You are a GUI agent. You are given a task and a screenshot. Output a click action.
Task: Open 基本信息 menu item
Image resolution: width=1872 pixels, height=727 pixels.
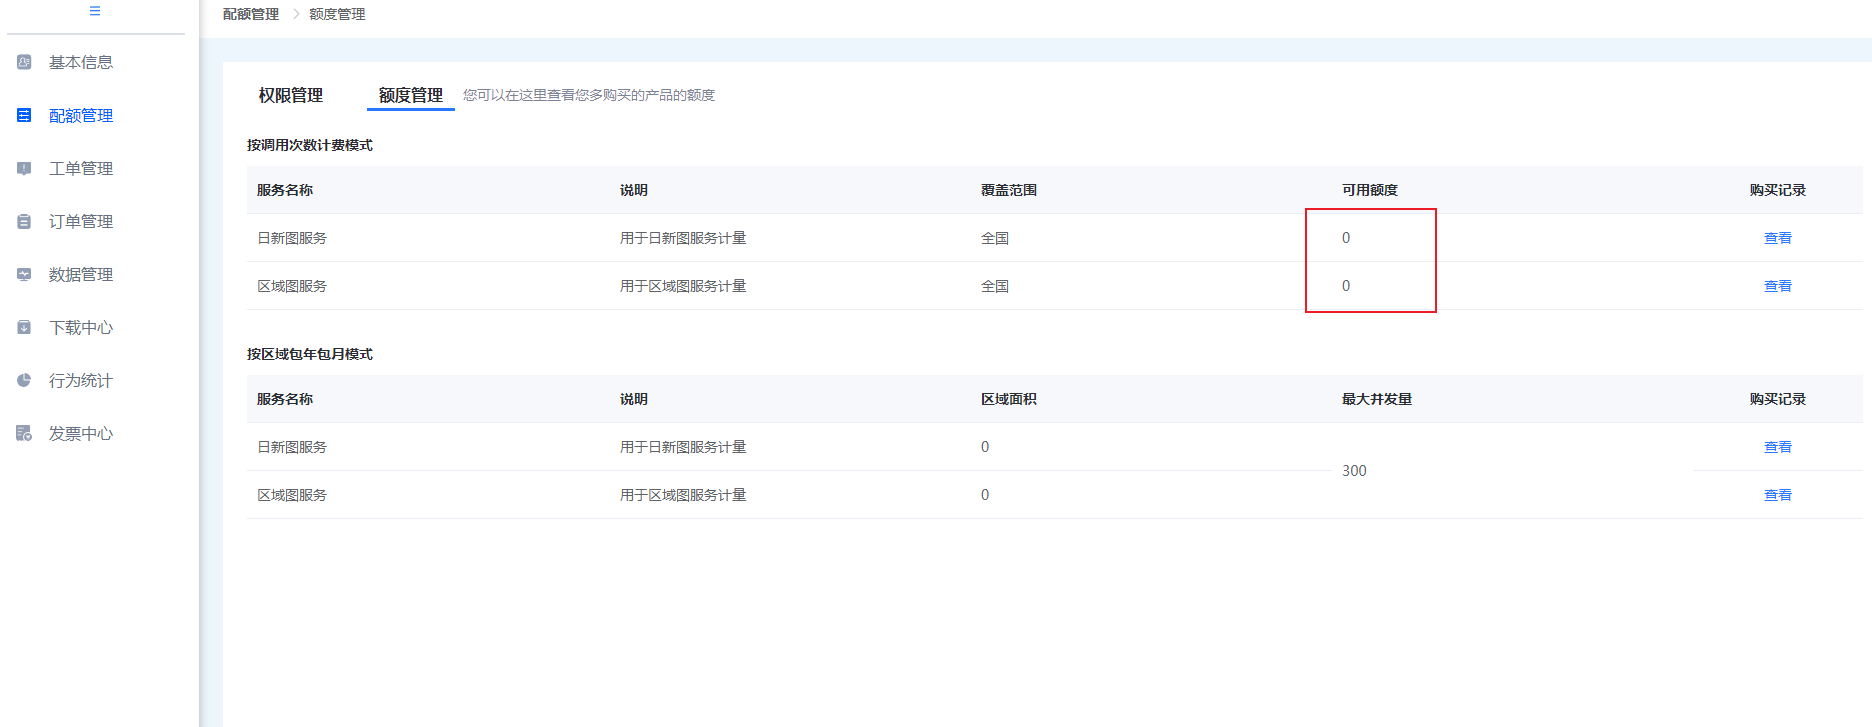pos(81,62)
